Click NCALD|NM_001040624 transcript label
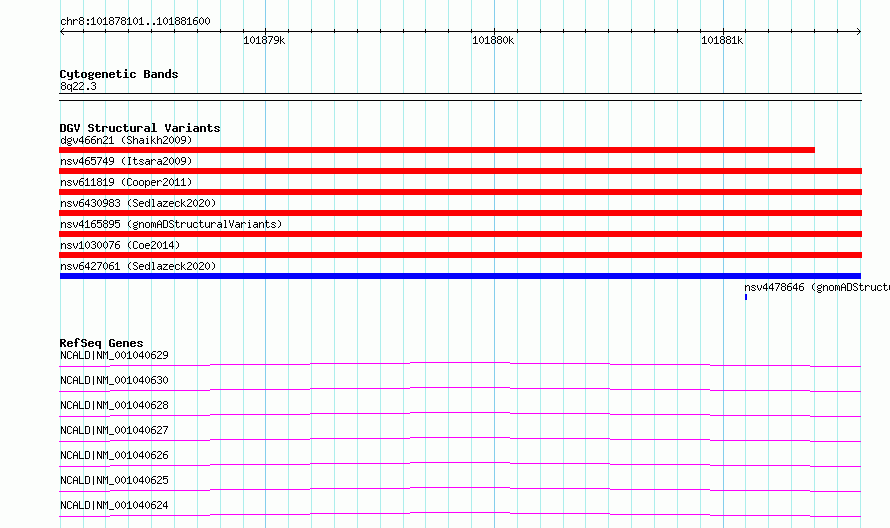 114,505
